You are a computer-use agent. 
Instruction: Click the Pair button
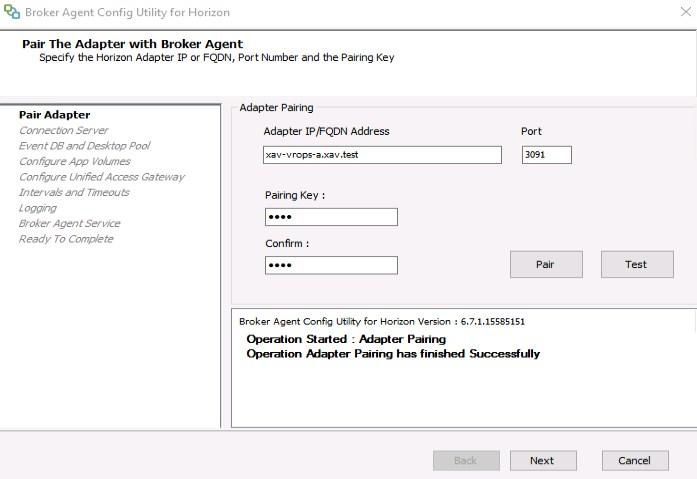tap(546, 264)
